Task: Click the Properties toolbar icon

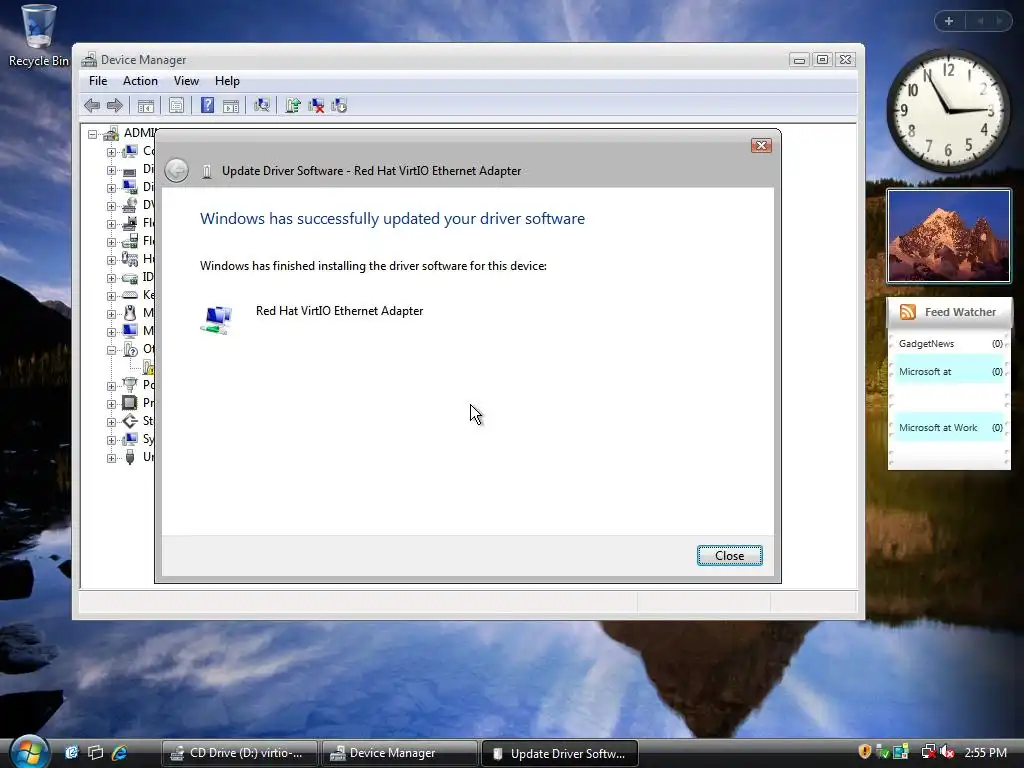Action: (x=176, y=106)
